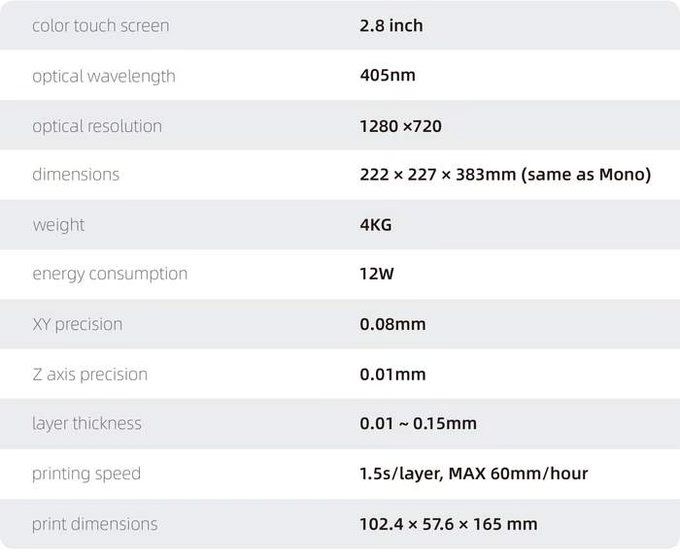Click the 'weight' label

tap(59, 225)
